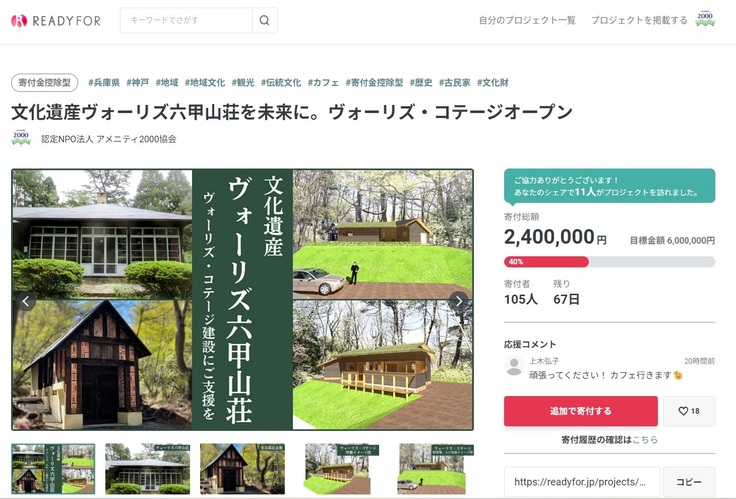Click the search magnifier icon
The width and height of the screenshot is (736, 499).
coord(265,20)
